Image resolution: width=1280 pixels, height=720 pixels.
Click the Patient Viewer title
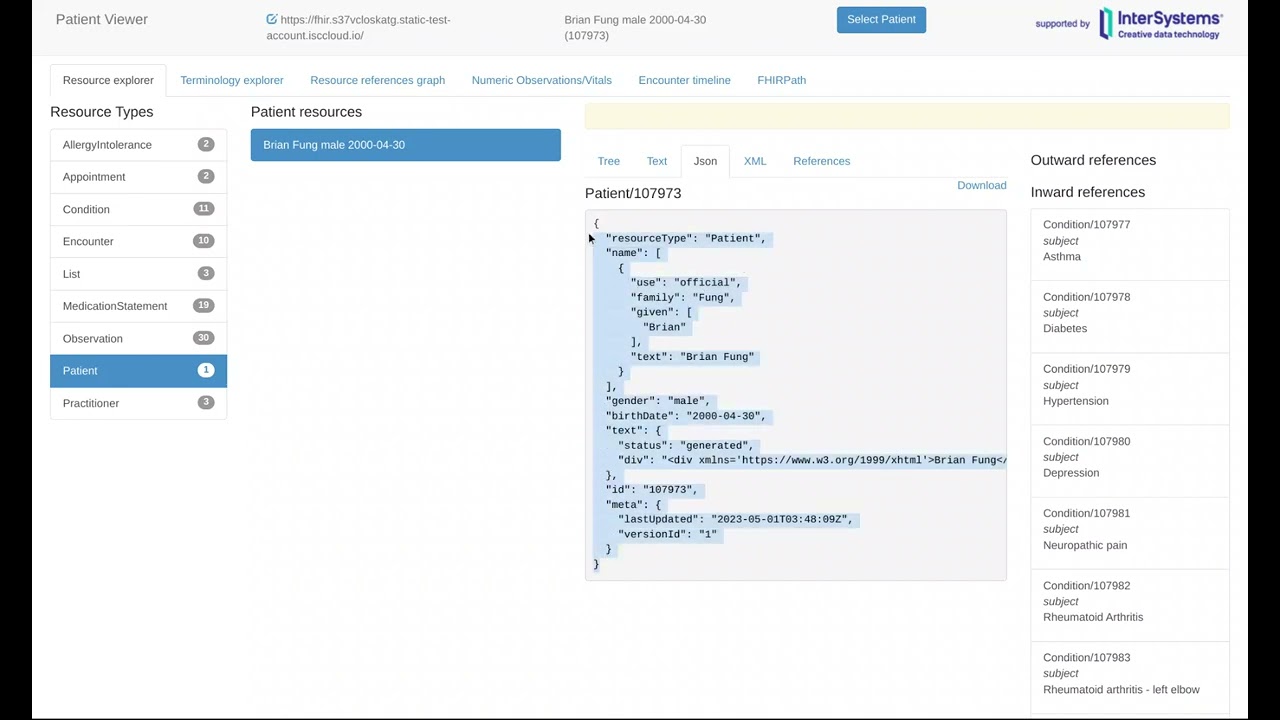101,19
